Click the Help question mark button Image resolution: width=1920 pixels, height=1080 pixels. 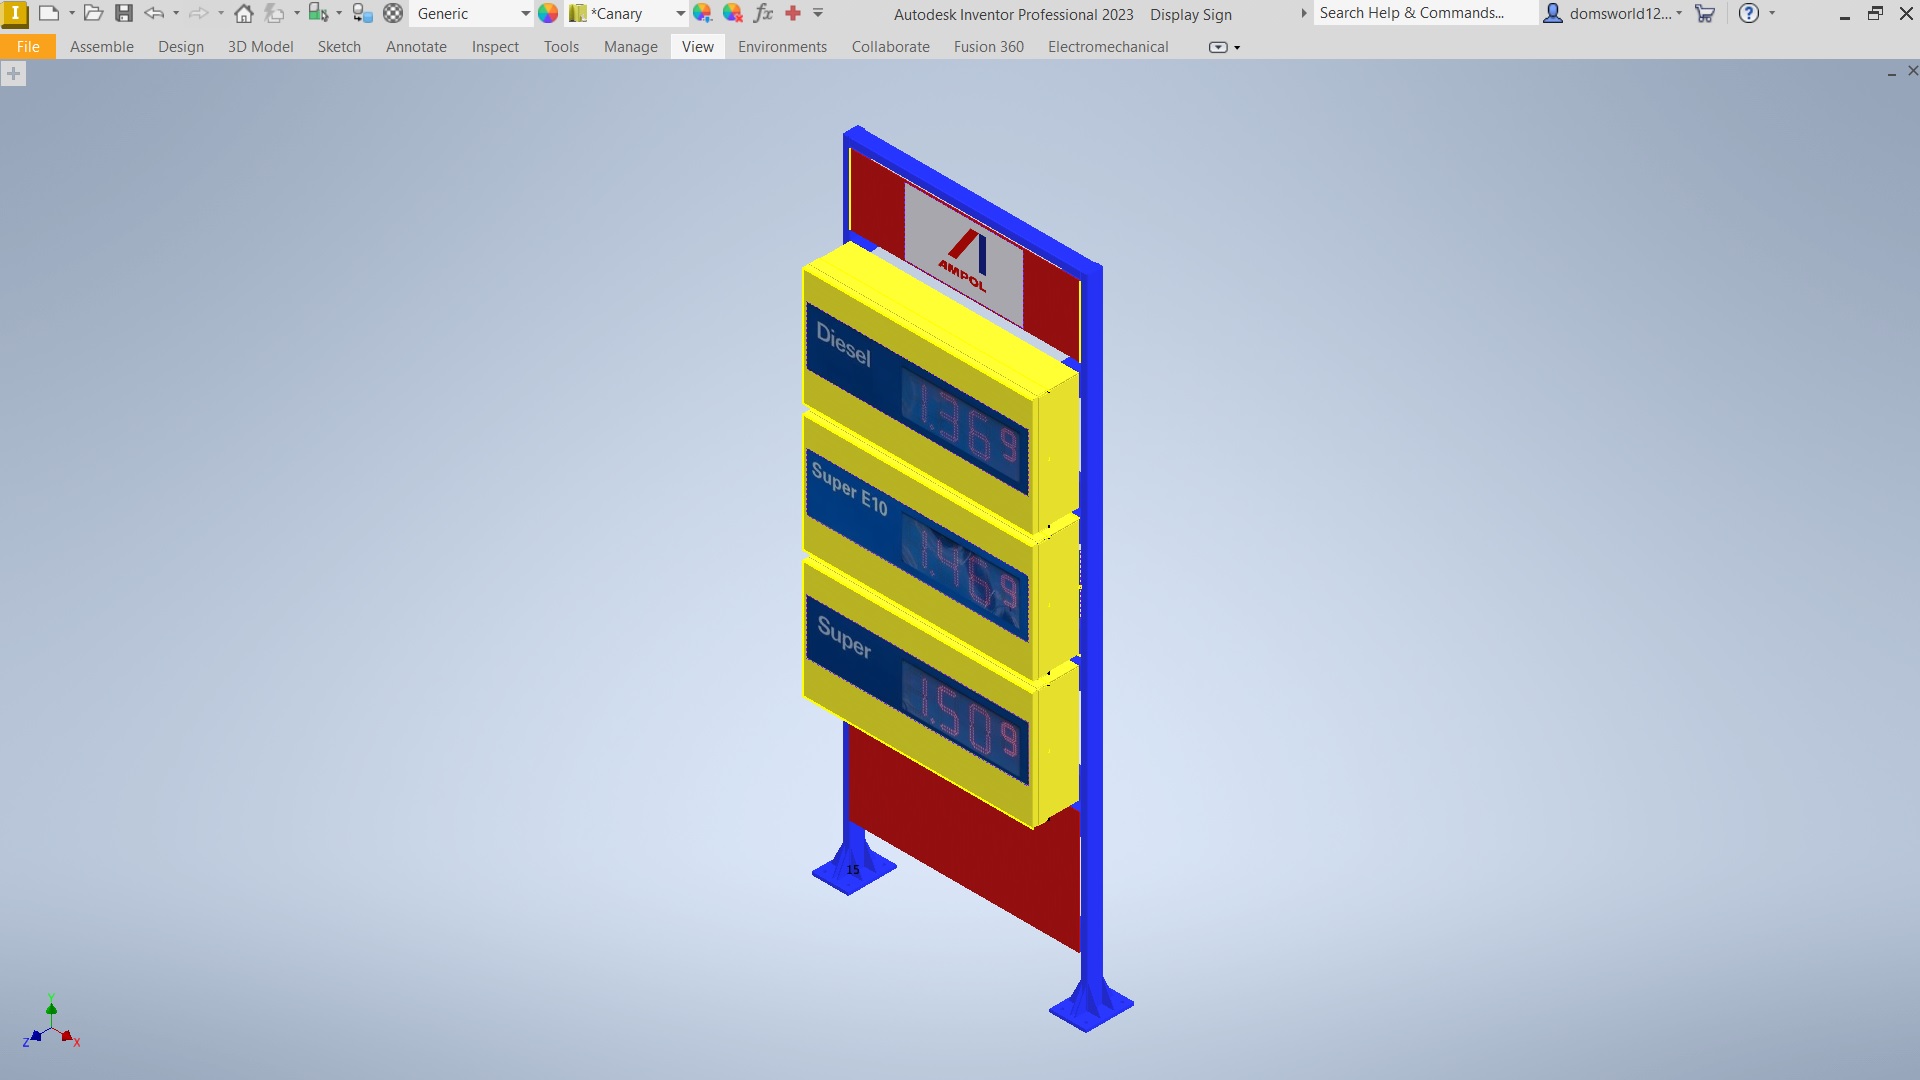[1749, 13]
